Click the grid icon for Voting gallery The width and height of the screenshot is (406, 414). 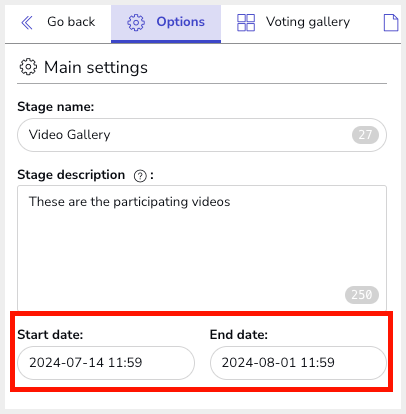246,23
